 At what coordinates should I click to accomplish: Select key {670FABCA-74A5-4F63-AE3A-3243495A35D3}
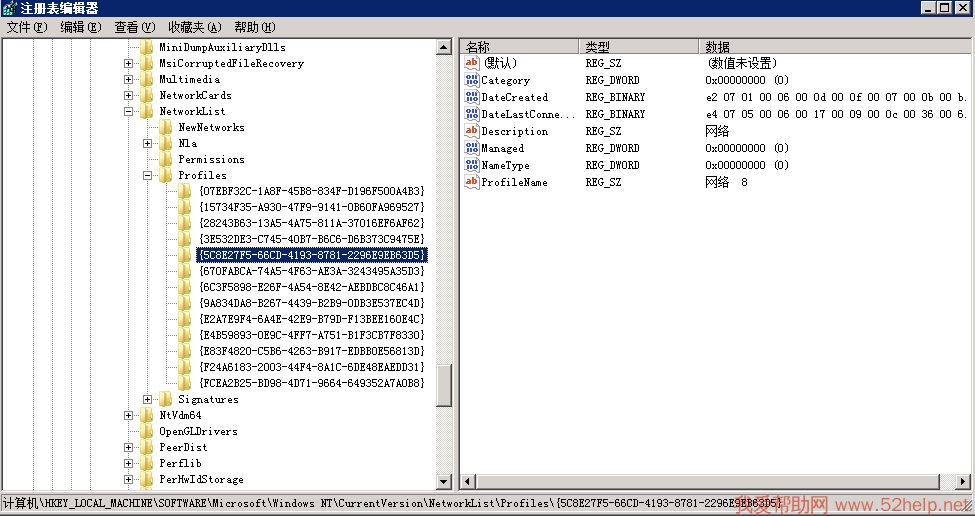(x=312, y=271)
